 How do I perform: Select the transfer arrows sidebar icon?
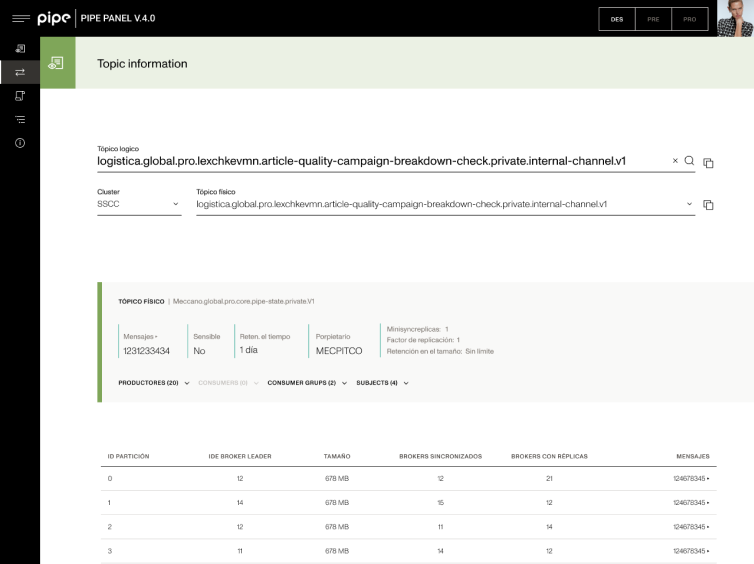(20, 72)
